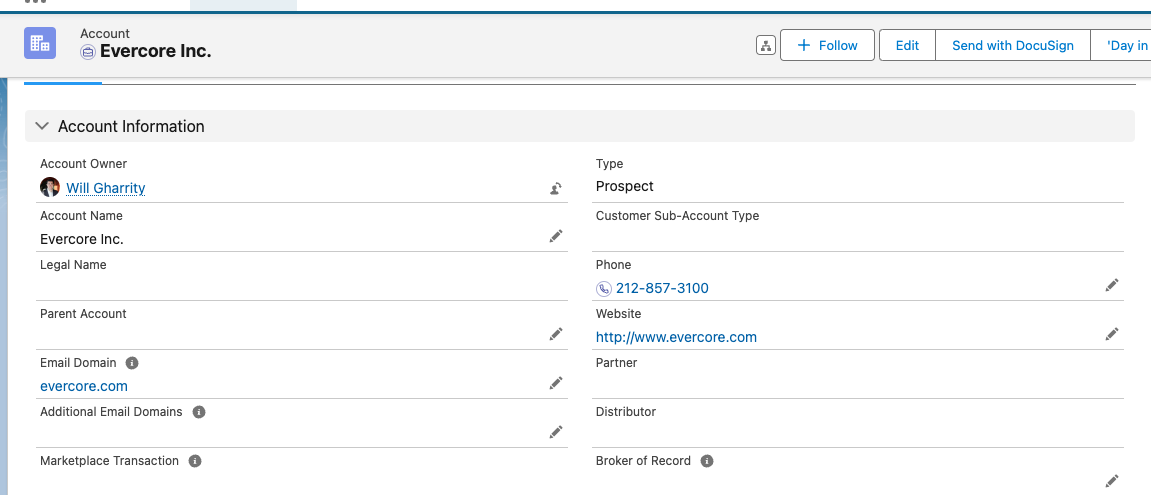
Task: Show info tooltip for Marketplace Transaction
Action: pyautogui.click(x=195, y=461)
